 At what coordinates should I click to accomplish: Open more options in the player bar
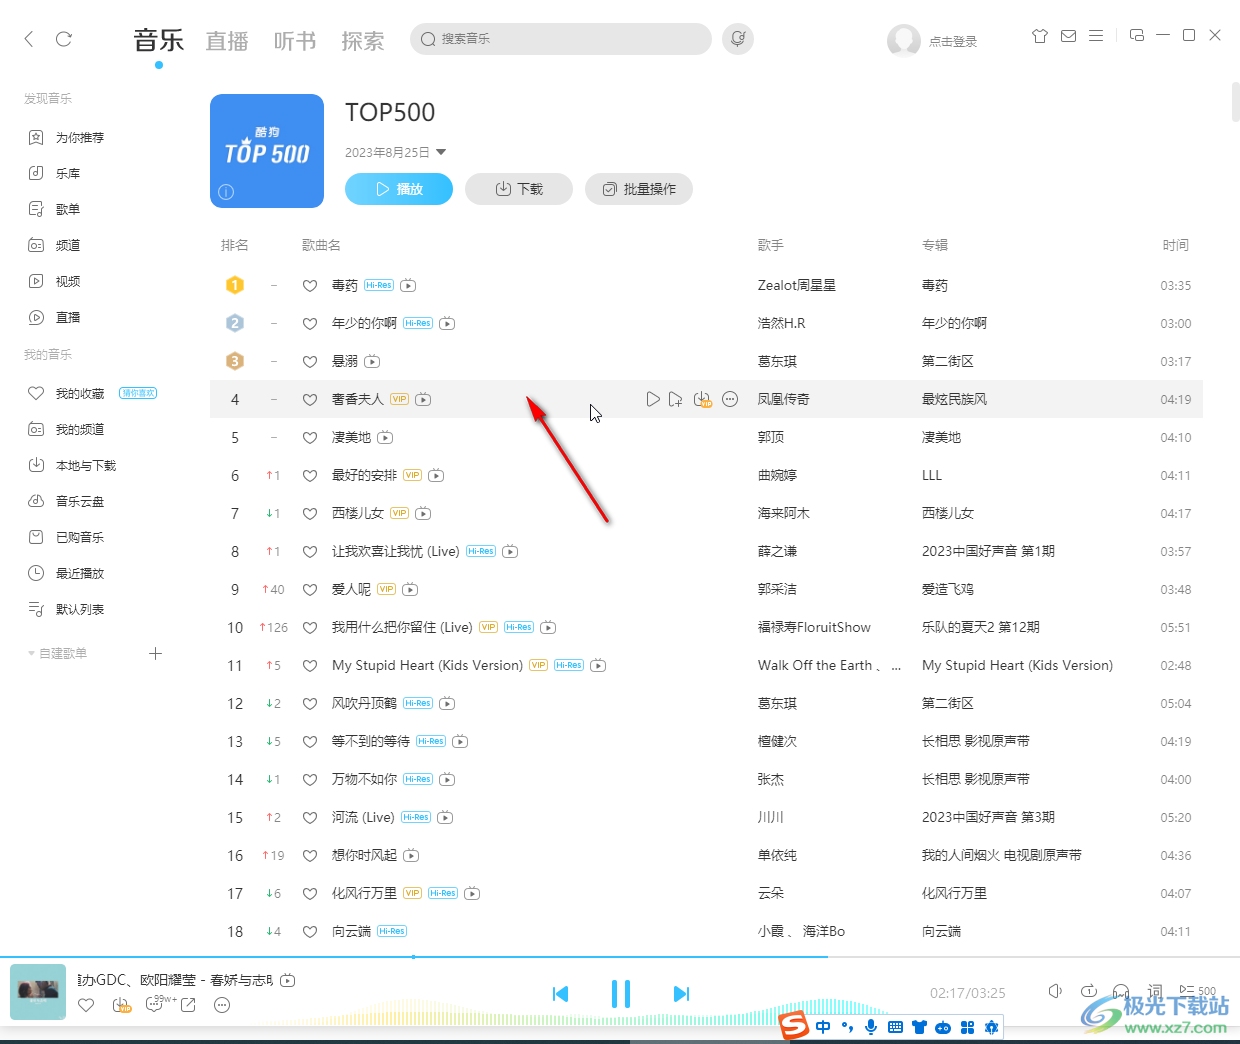click(x=222, y=1005)
